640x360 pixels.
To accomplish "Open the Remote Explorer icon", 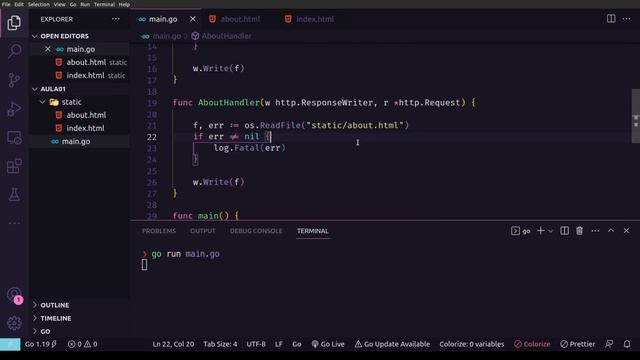I will 14,138.
